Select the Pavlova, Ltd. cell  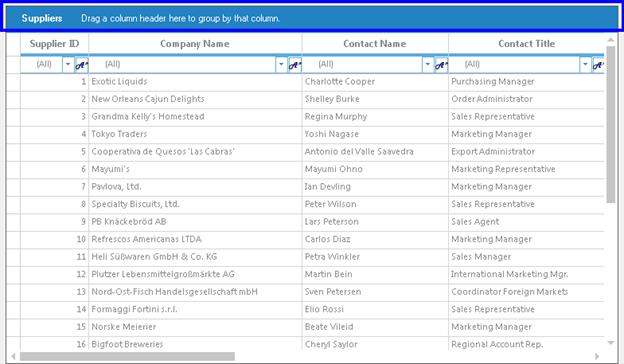coord(195,187)
